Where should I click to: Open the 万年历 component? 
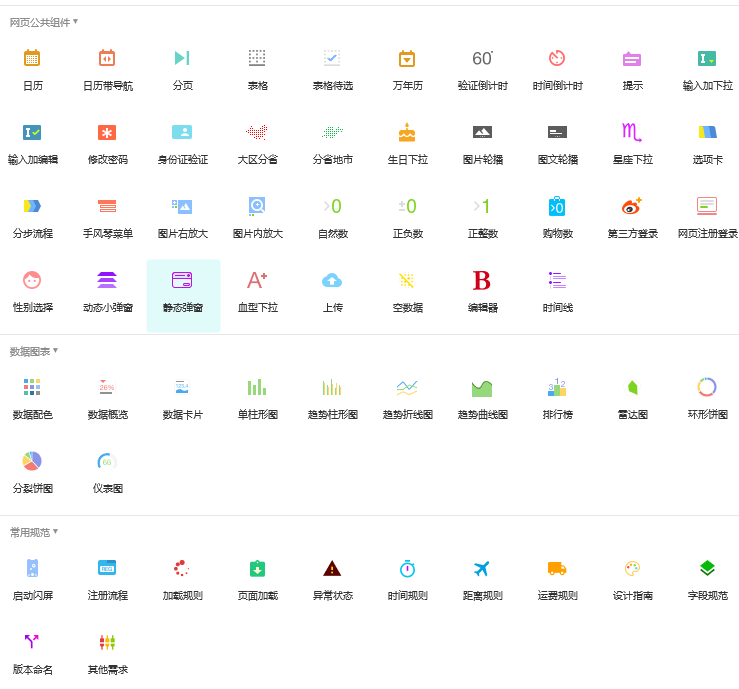[407, 58]
